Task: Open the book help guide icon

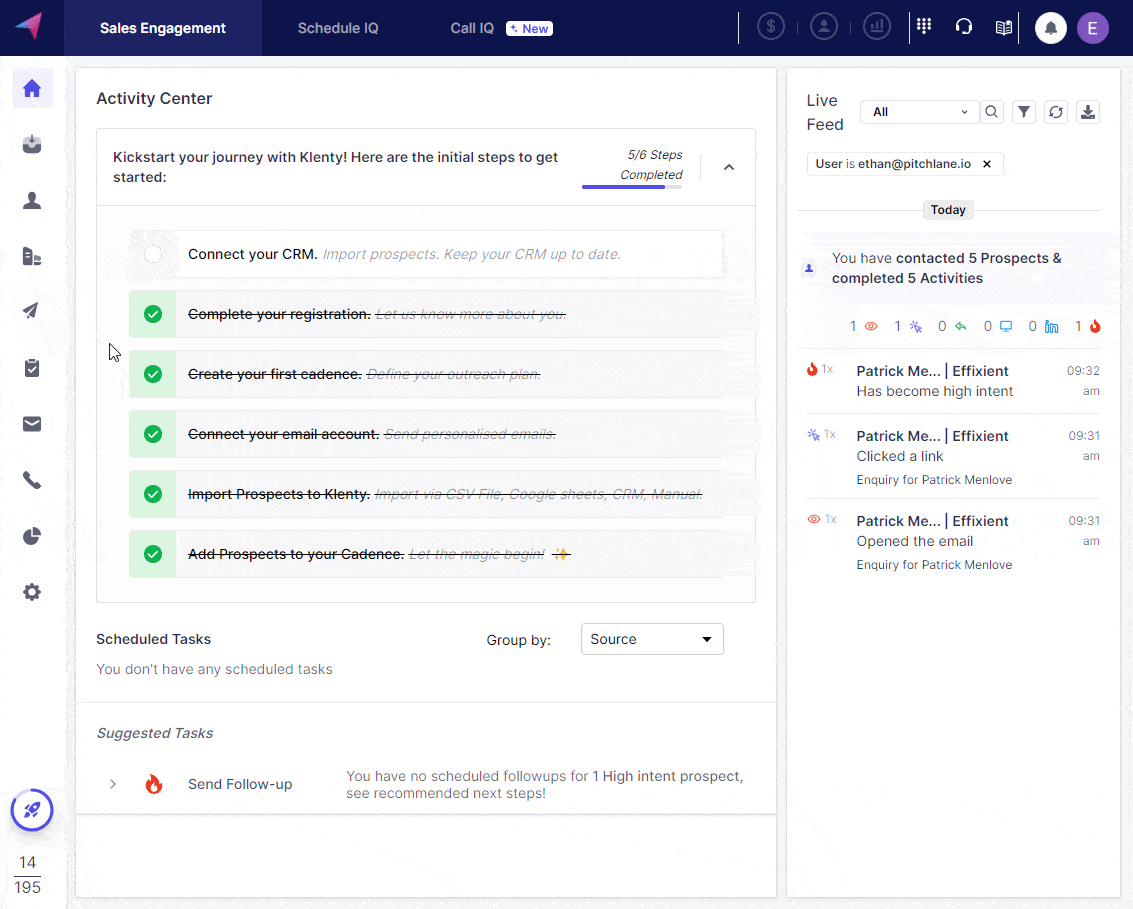Action: click(x=1004, y=27)
